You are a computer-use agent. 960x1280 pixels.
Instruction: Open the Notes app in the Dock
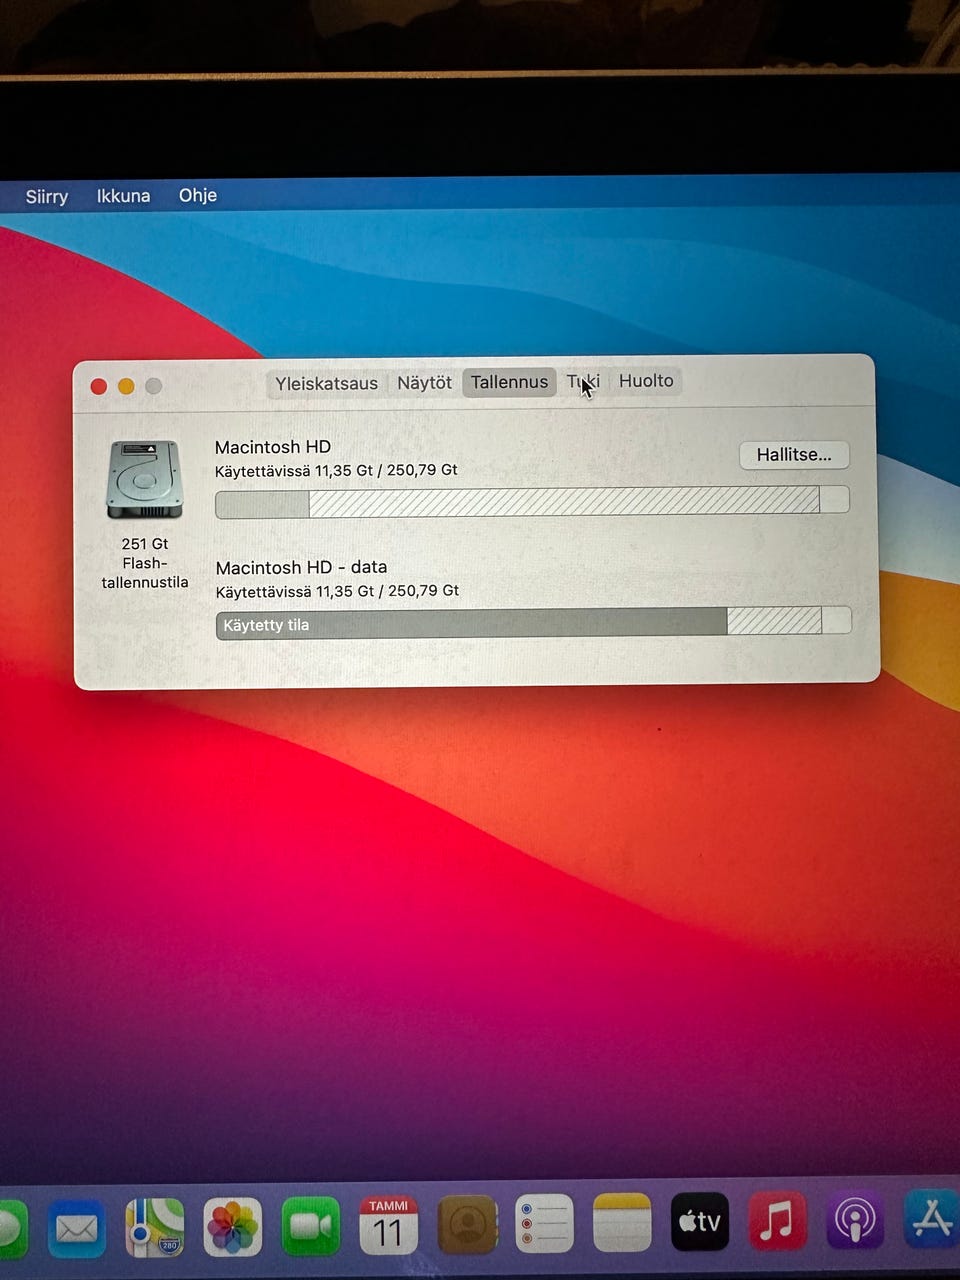click(622, 1222)
